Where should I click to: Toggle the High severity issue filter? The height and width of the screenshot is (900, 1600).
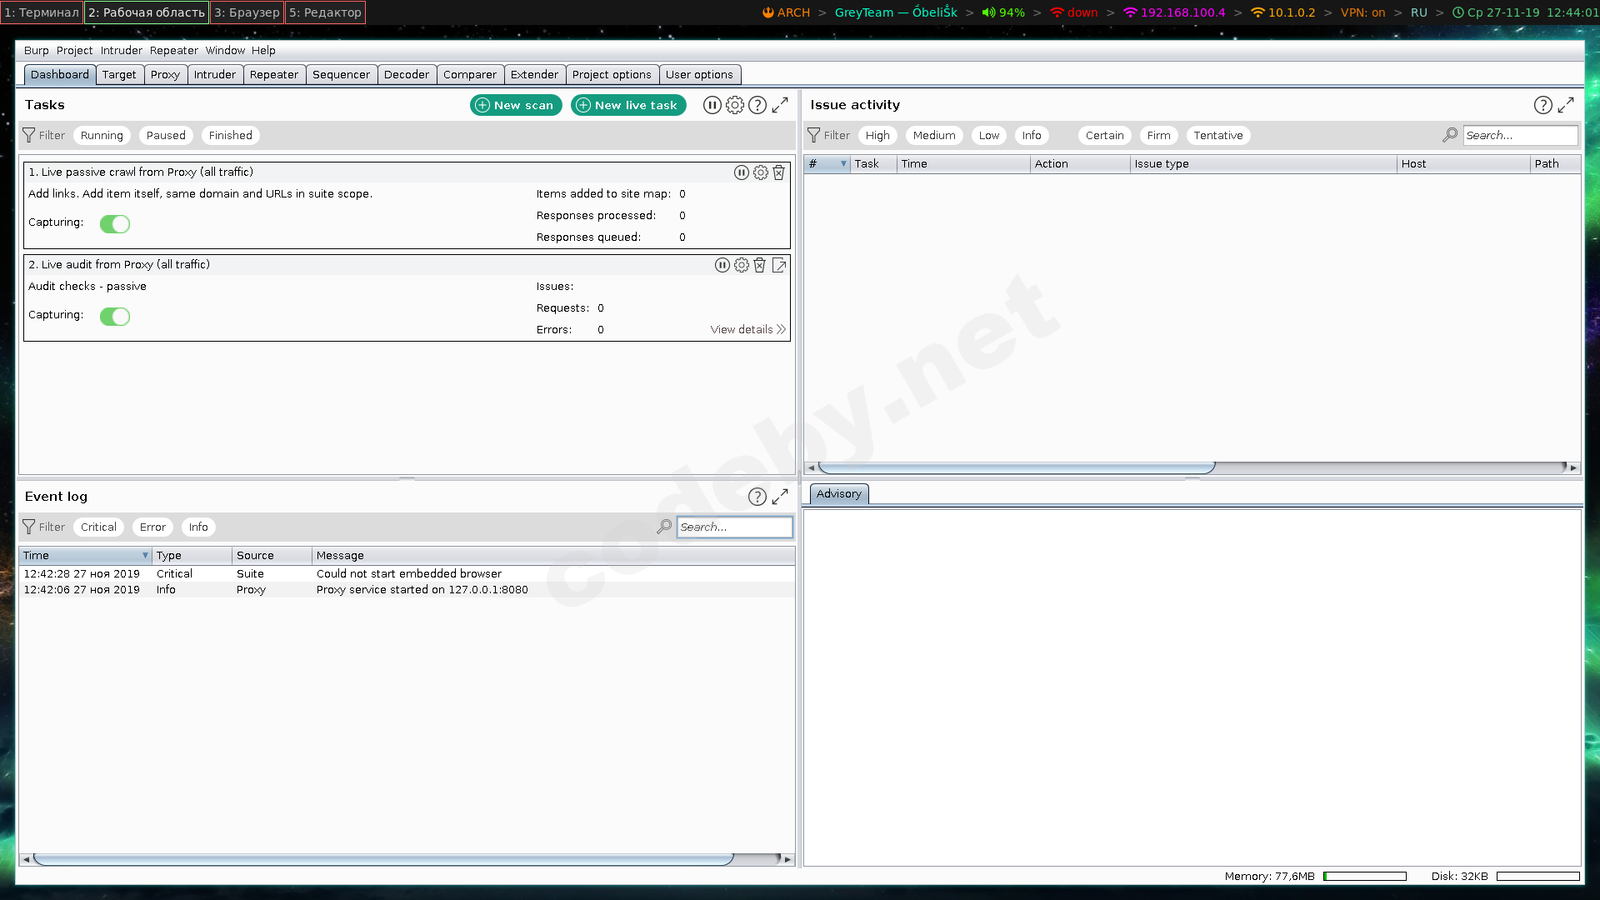(877, 136)
